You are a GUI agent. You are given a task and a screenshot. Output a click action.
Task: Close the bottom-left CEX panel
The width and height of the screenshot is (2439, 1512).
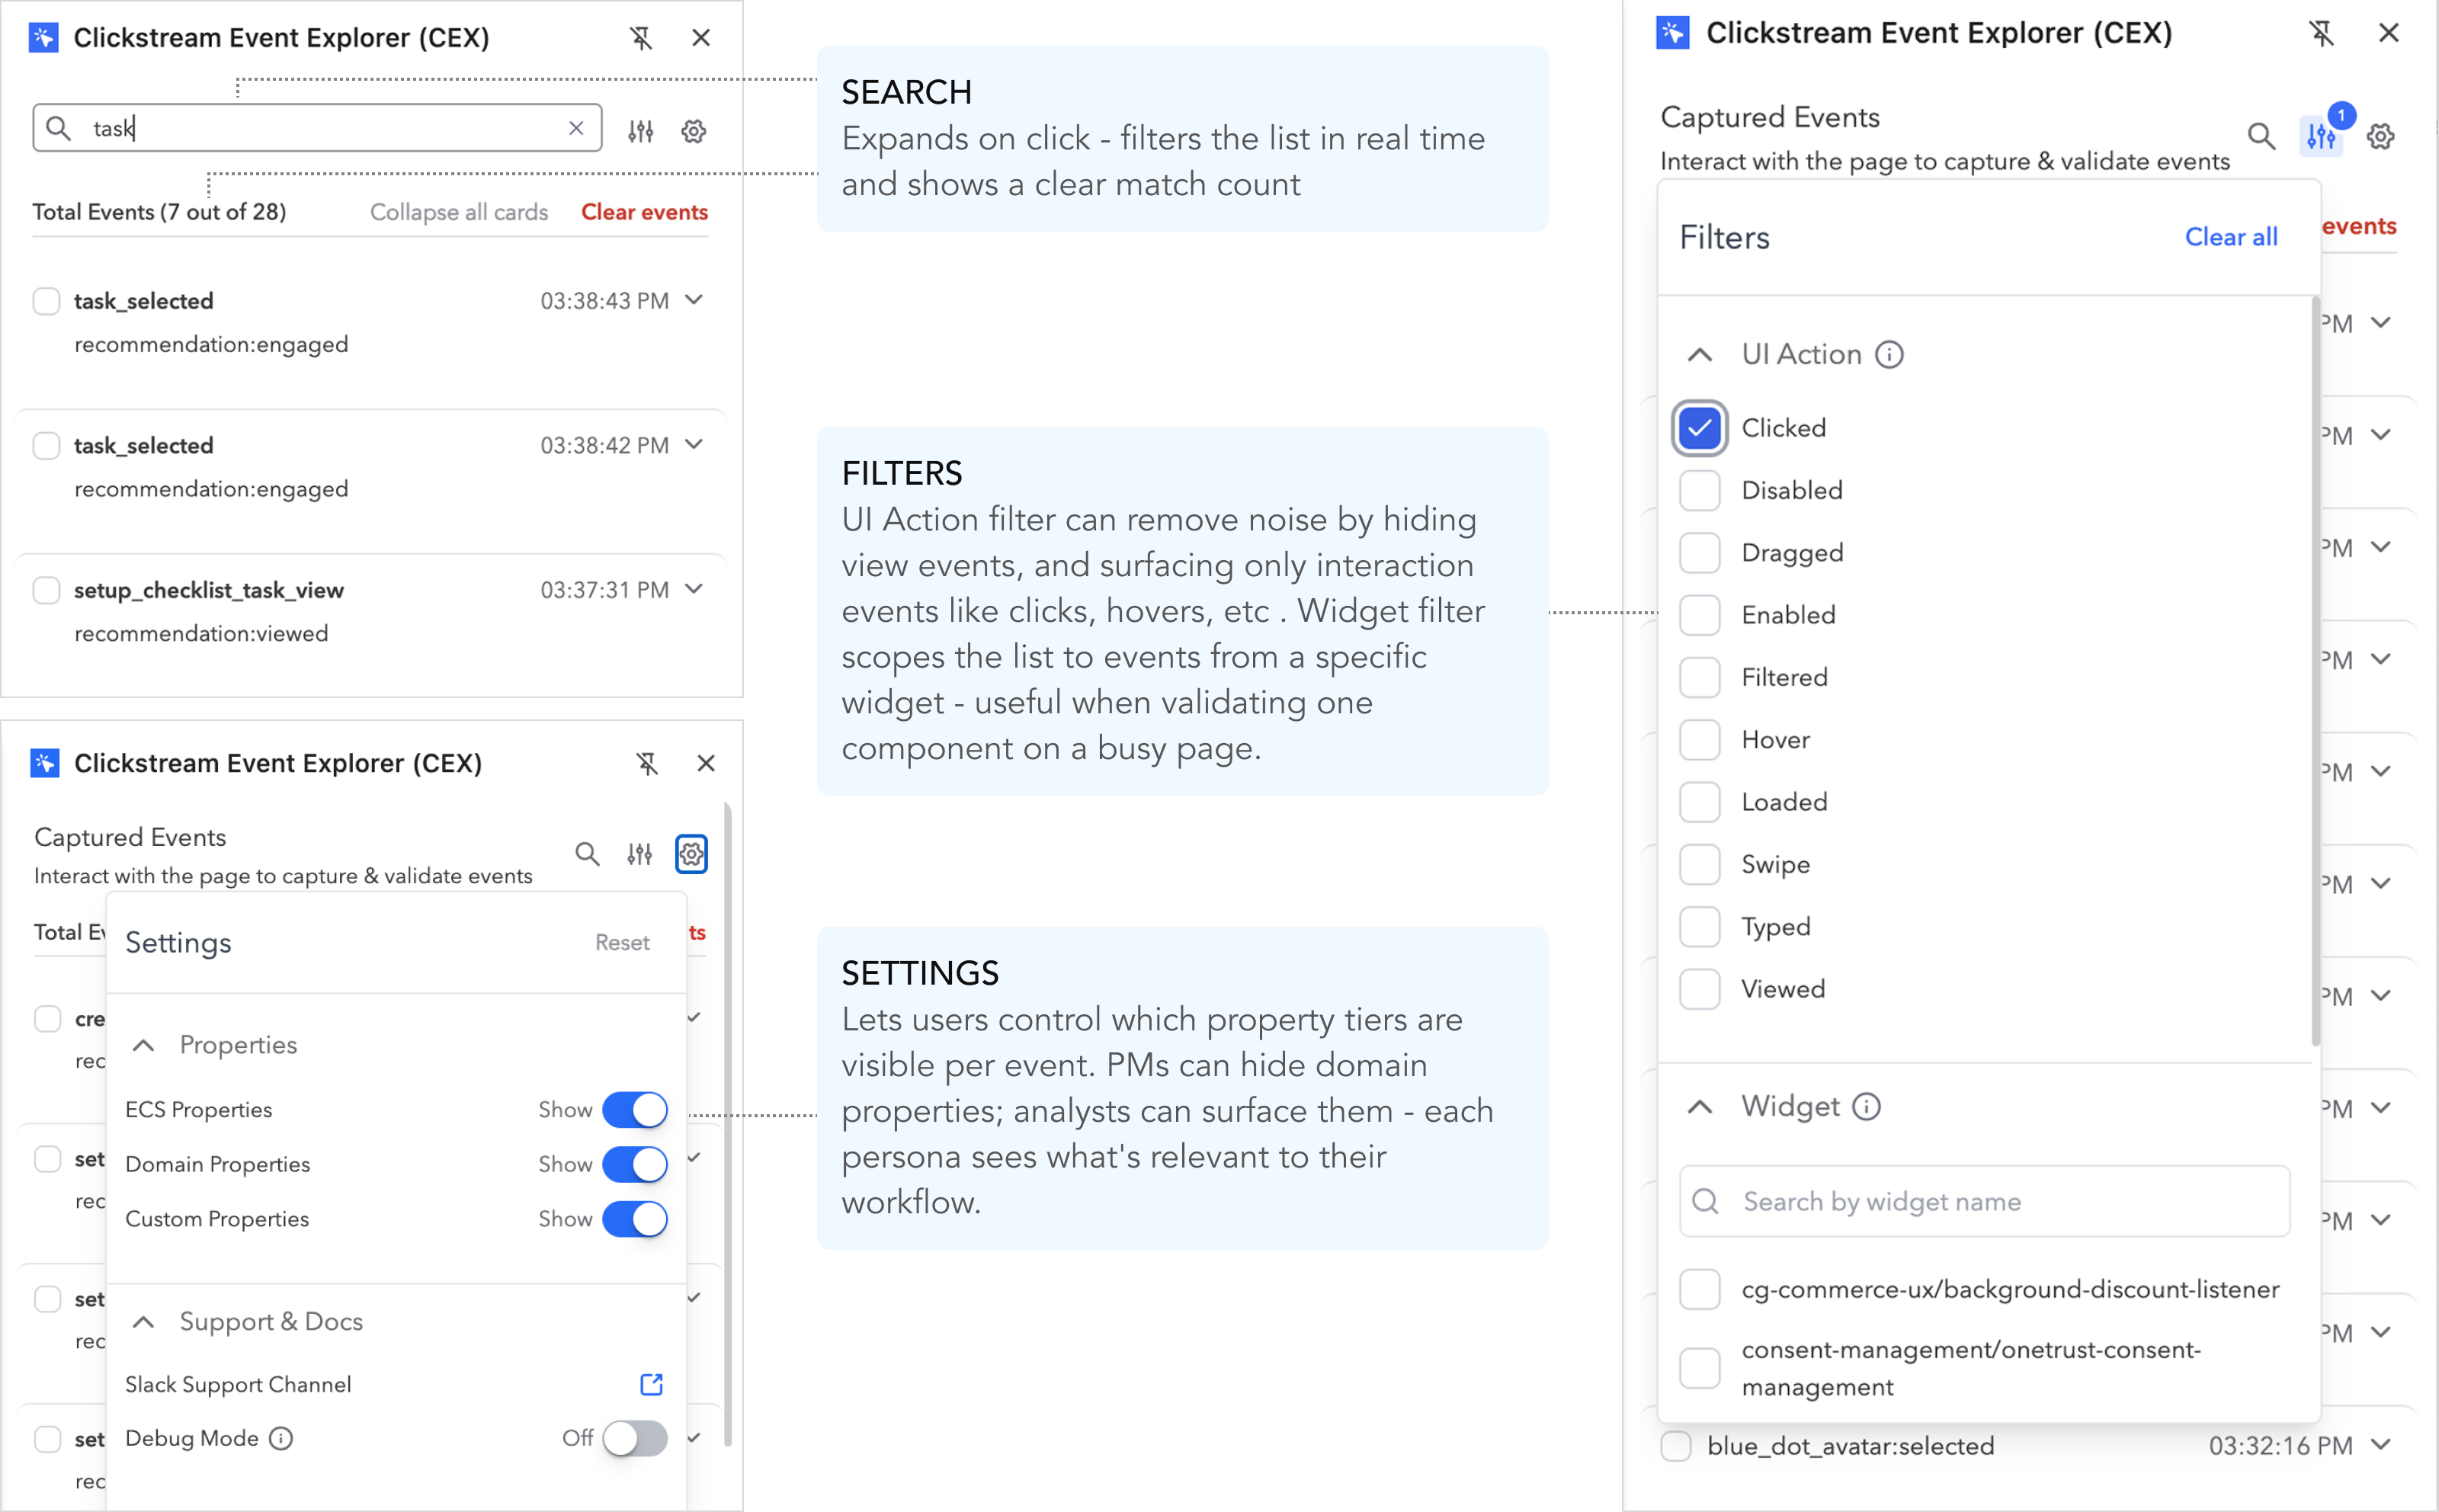pyautogui.click(x=706, y=764)
